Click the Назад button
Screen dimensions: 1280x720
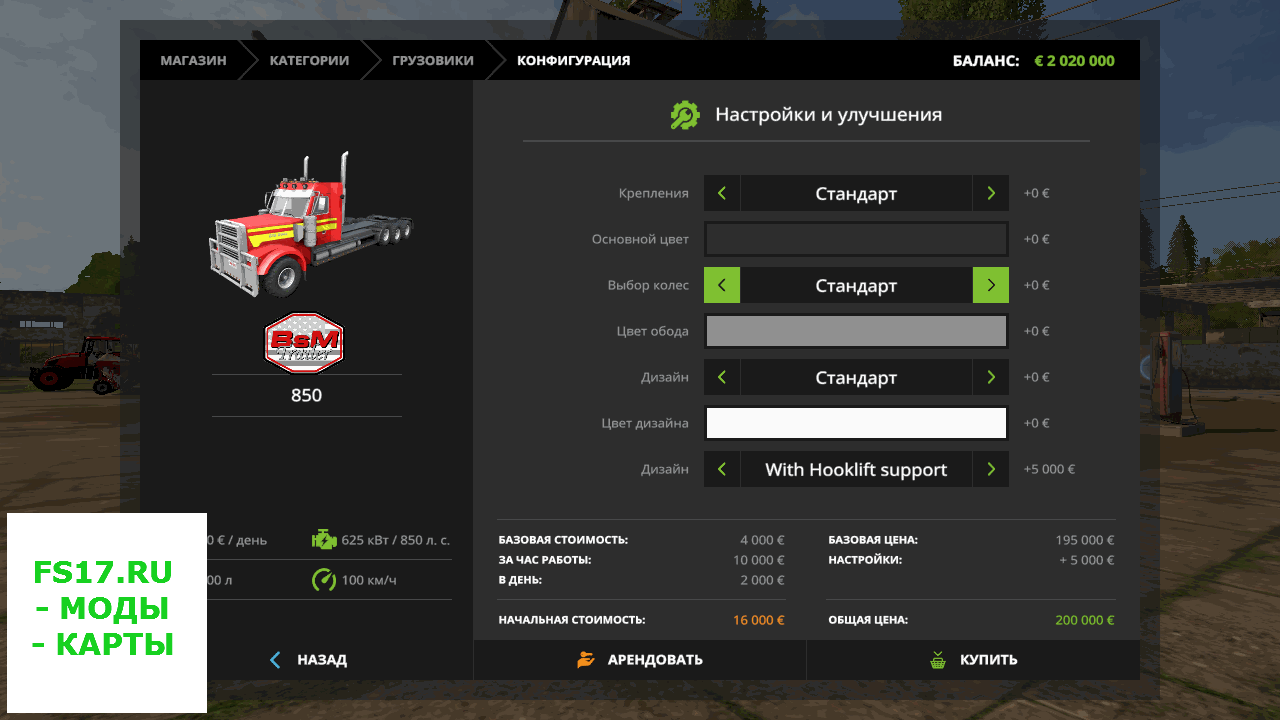306,660
